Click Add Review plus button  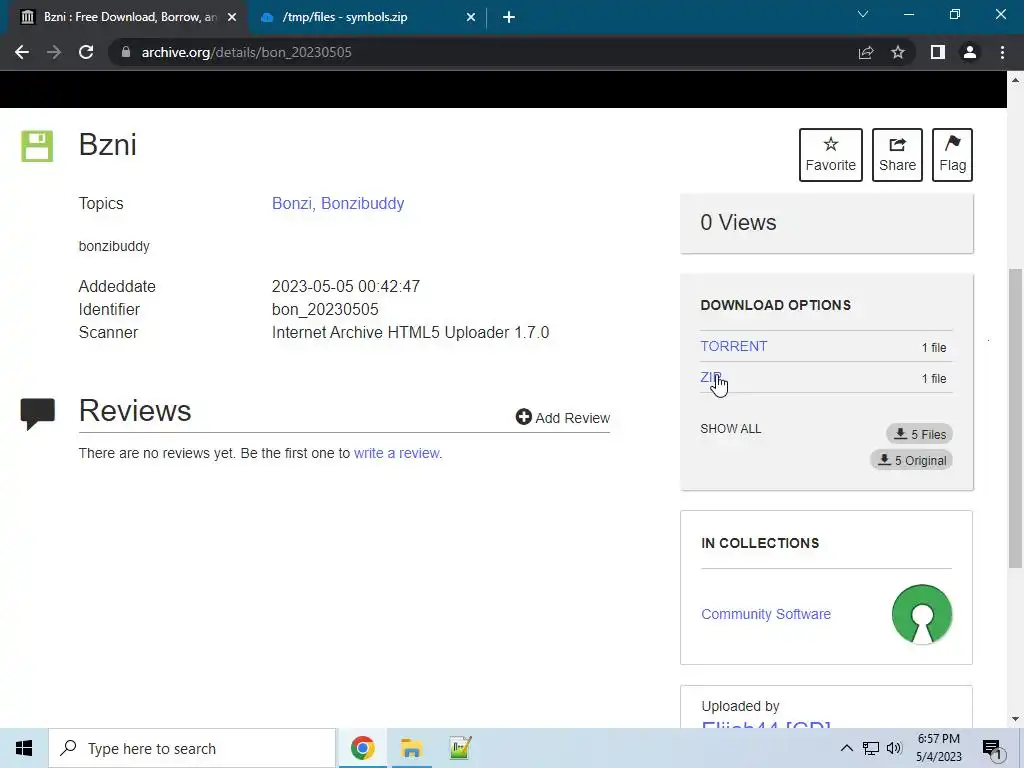562,417
